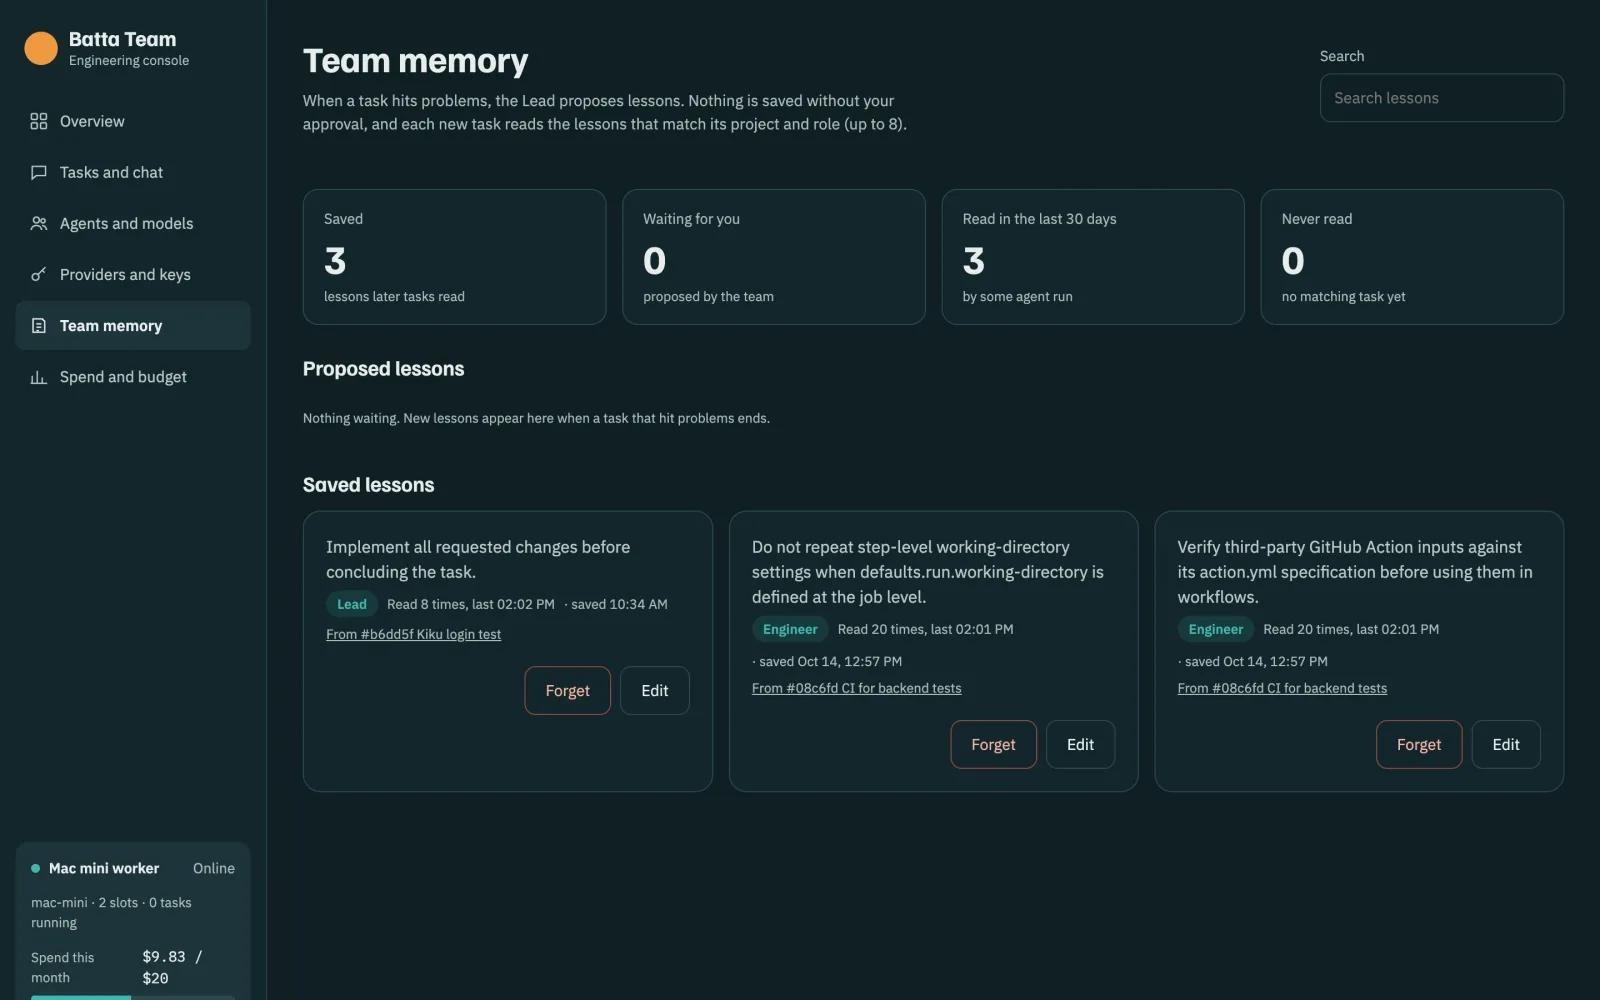
Task: Click the Lead role tag
Action: 351,604
